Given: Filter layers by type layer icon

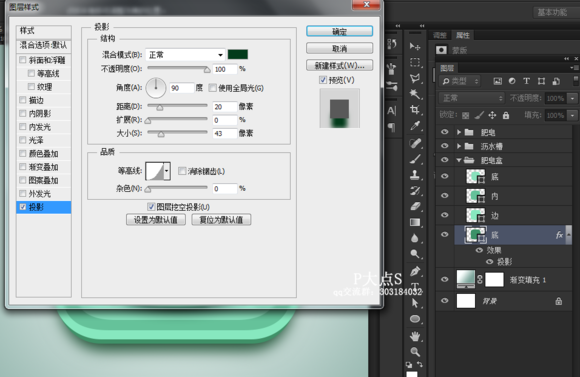Looking at the screenshot, I should (x=526, y=81).
